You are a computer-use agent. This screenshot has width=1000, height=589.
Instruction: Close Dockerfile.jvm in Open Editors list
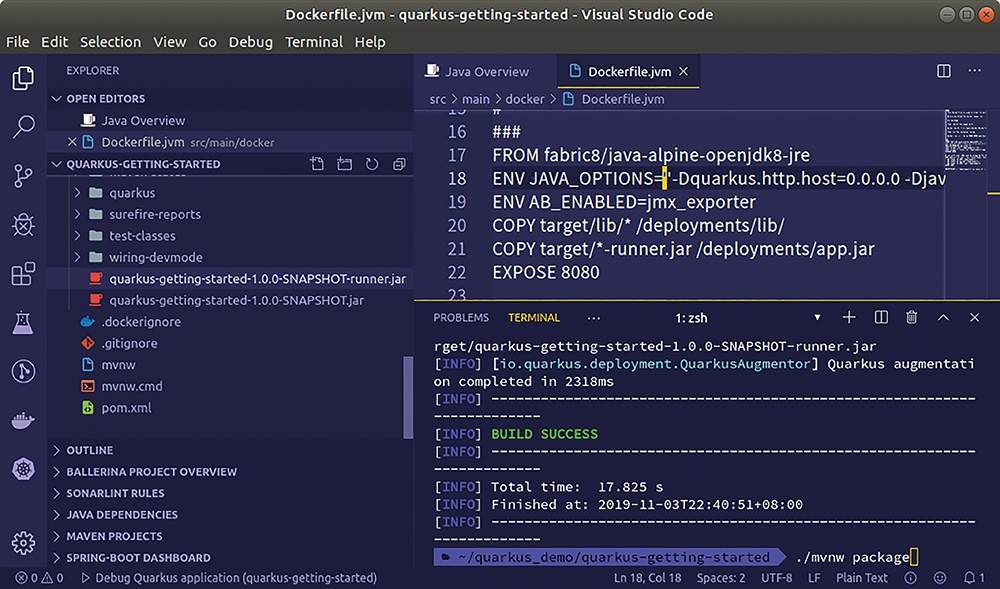coord(72,142)
